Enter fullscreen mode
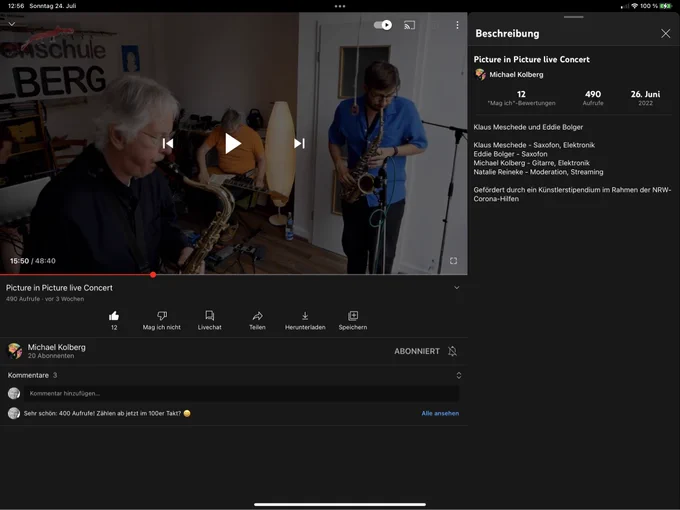The width and height of the screenshot is (680, 510). 453,261
